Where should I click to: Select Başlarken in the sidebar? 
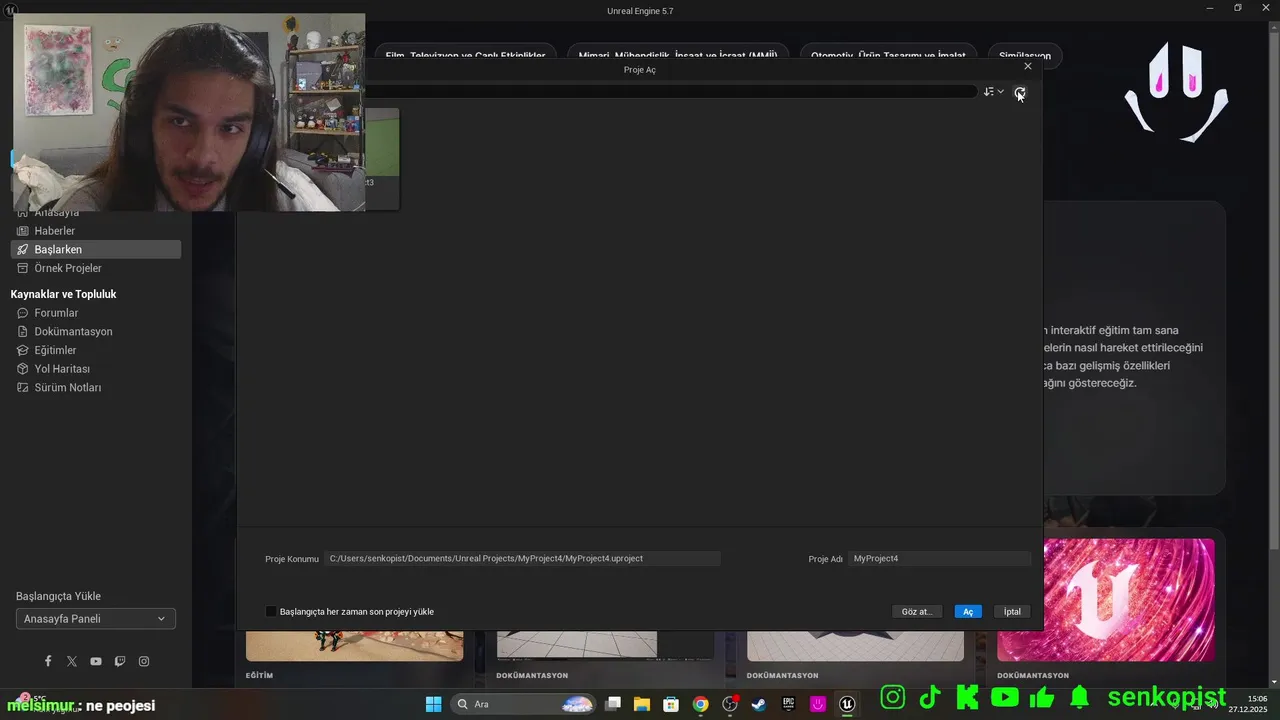click(96, 249)
